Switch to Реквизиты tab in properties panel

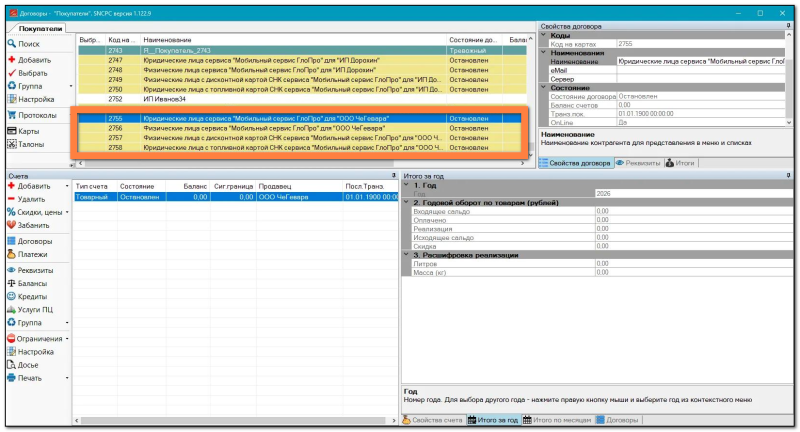638,163
